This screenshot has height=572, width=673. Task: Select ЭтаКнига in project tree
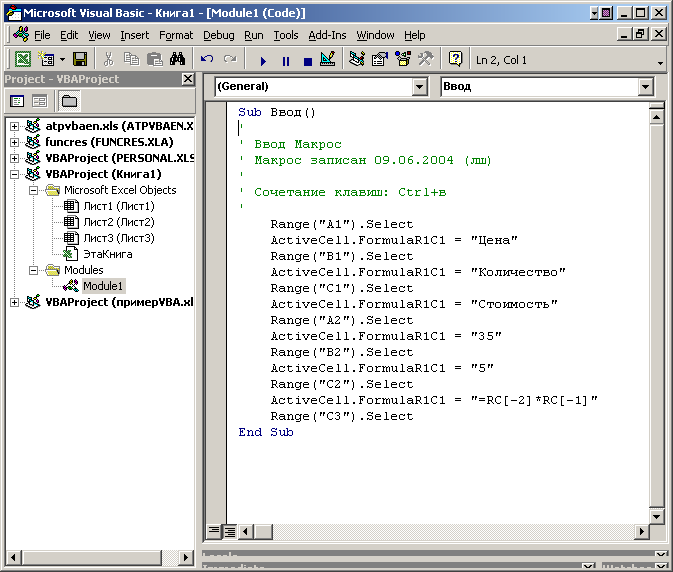click(x=107, y=254)
